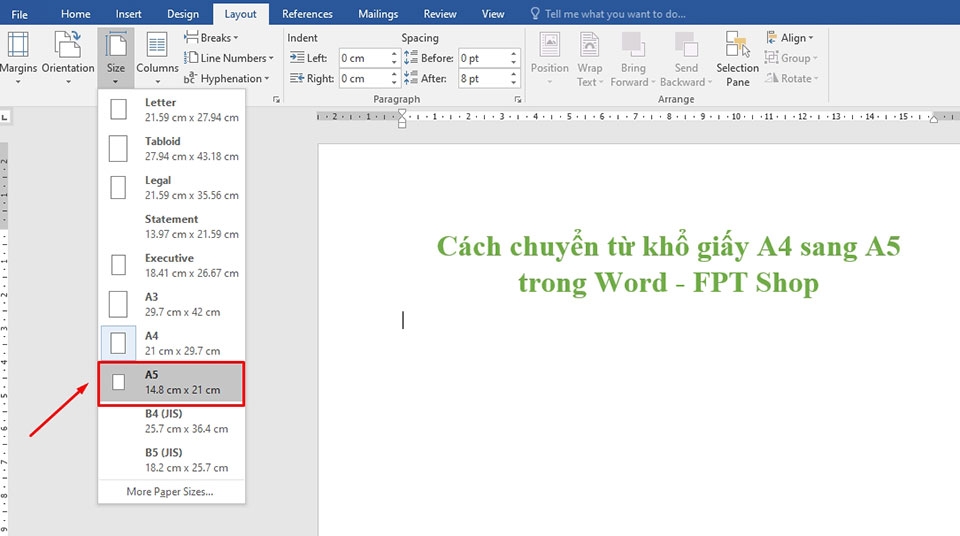Viewport: 960px width, 536px height.
Task: Open the Align dropdown
Action: [790, 37]
